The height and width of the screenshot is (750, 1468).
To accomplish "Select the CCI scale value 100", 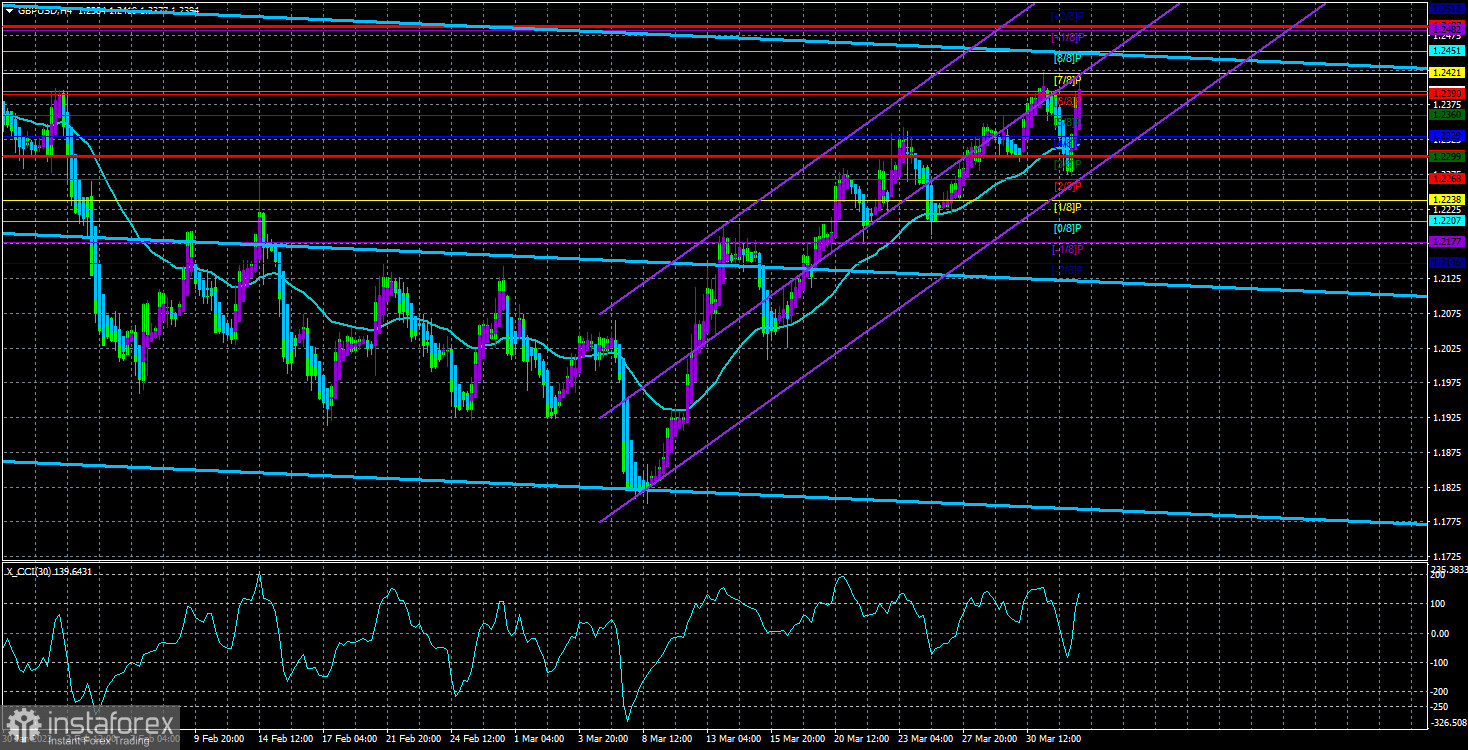I will point(1439,603).
